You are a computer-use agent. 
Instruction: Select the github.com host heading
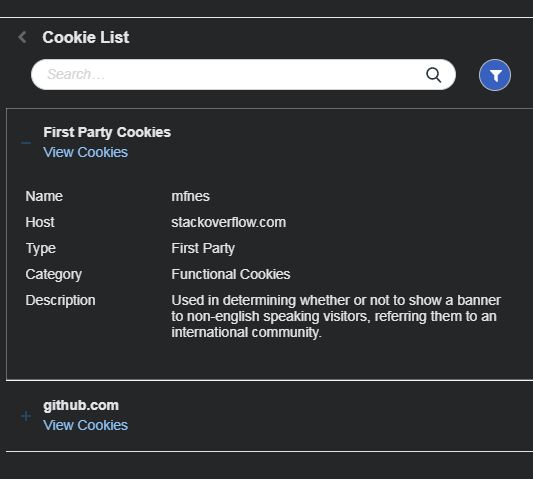click(81, 405)
